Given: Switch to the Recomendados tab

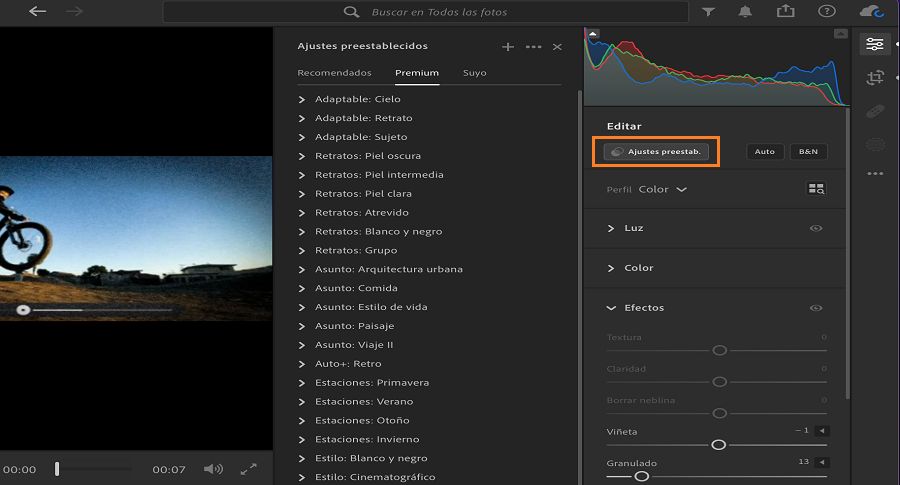Looking at the screenshot, I should pos(334,73).
